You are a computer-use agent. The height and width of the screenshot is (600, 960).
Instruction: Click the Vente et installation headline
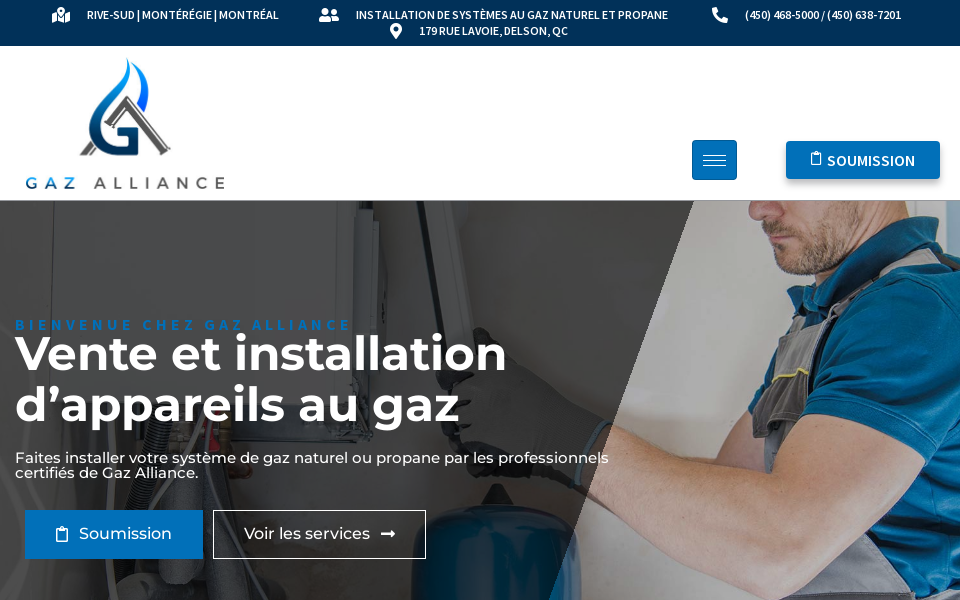tap(260, 379)
